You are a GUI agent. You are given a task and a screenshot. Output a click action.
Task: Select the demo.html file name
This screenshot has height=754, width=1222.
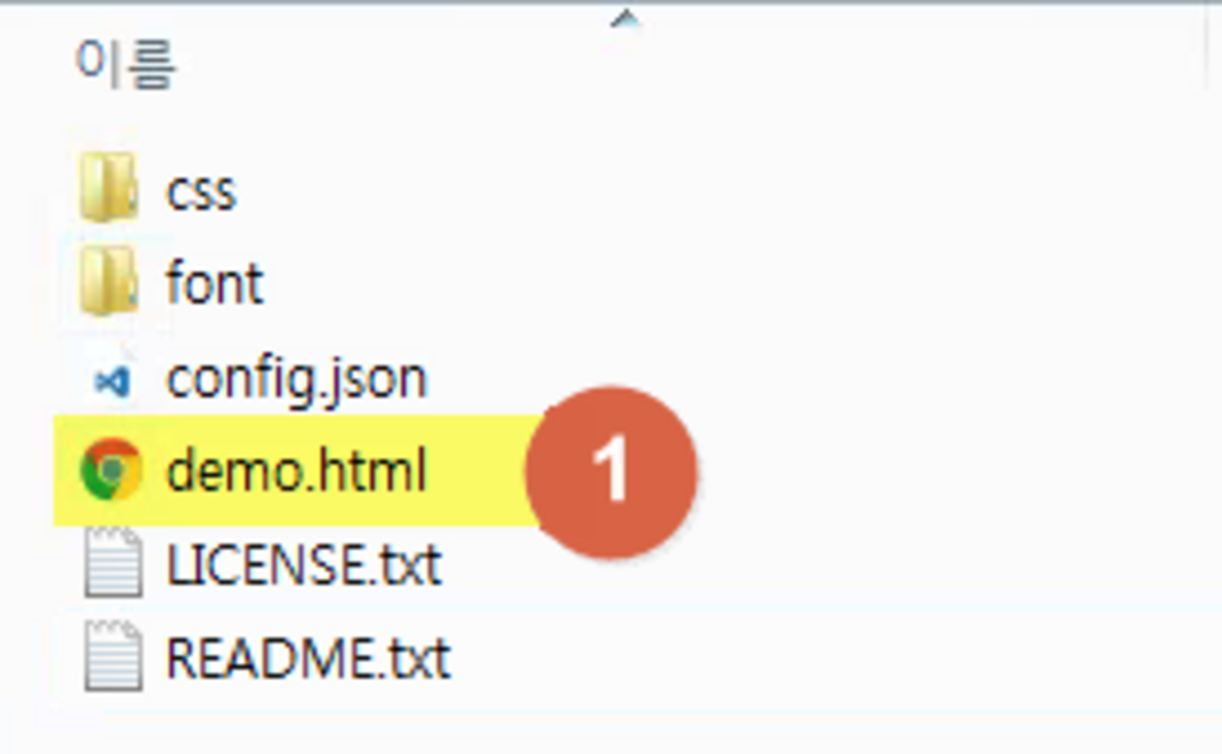[x=296, y=471]
